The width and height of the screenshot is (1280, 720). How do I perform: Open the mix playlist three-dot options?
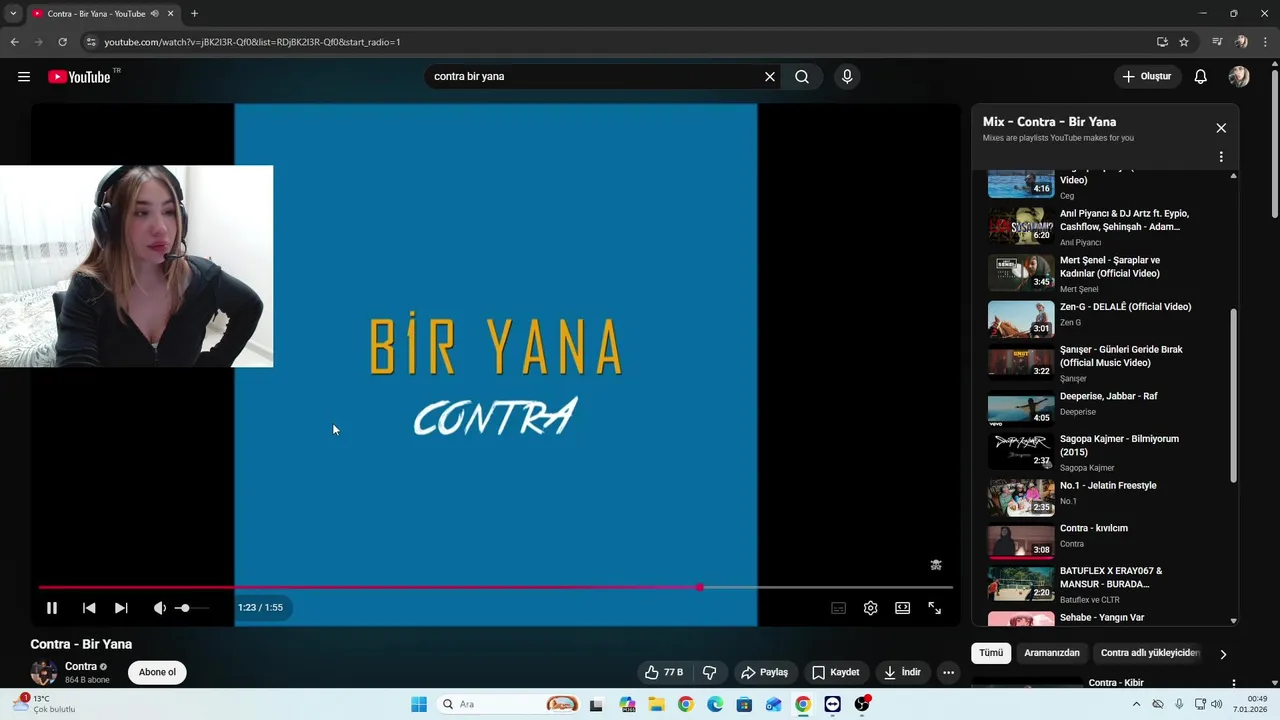(x=1221, y=157)
